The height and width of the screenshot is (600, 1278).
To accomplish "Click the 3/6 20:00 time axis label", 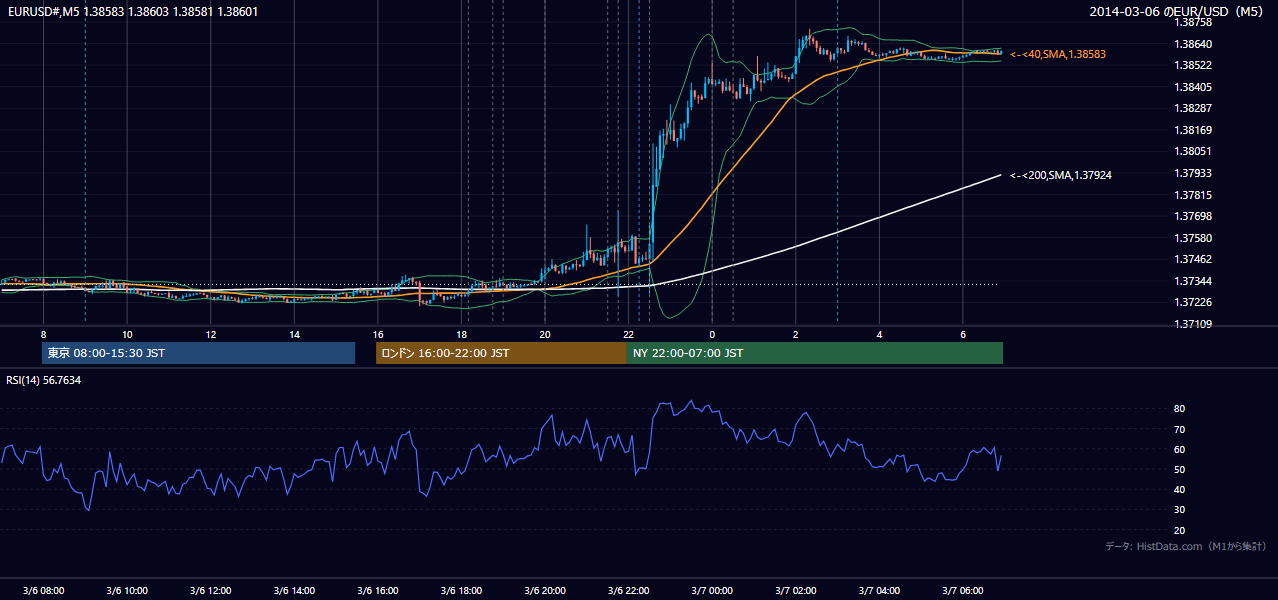I will (x=545, y=590).
